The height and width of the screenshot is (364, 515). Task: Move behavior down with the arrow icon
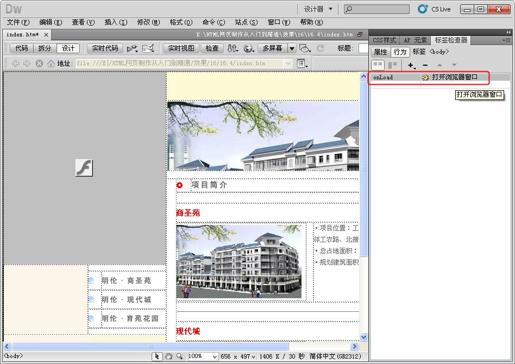[x=454, y=65]
